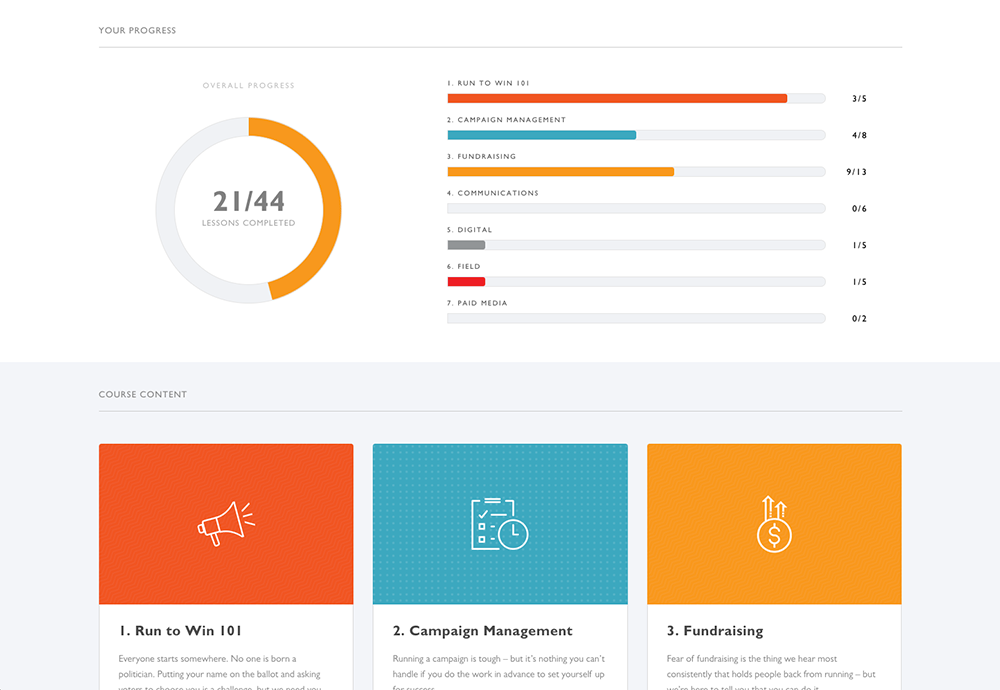Click the red Field progress bar
This screenshot has height=690, width=1000.
coord(636,282)
